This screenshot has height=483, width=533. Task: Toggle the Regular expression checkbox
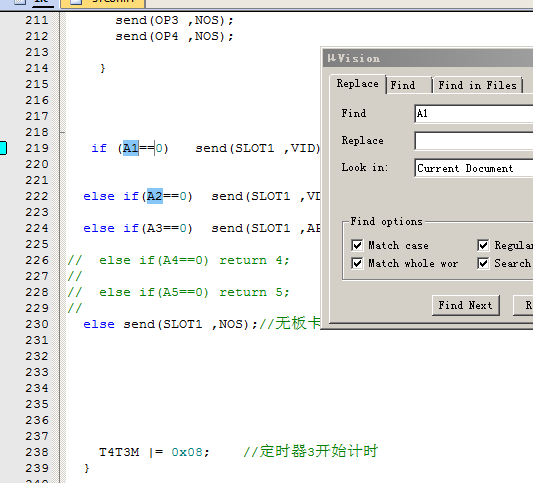pyautogui.click(x=483, y=245)
